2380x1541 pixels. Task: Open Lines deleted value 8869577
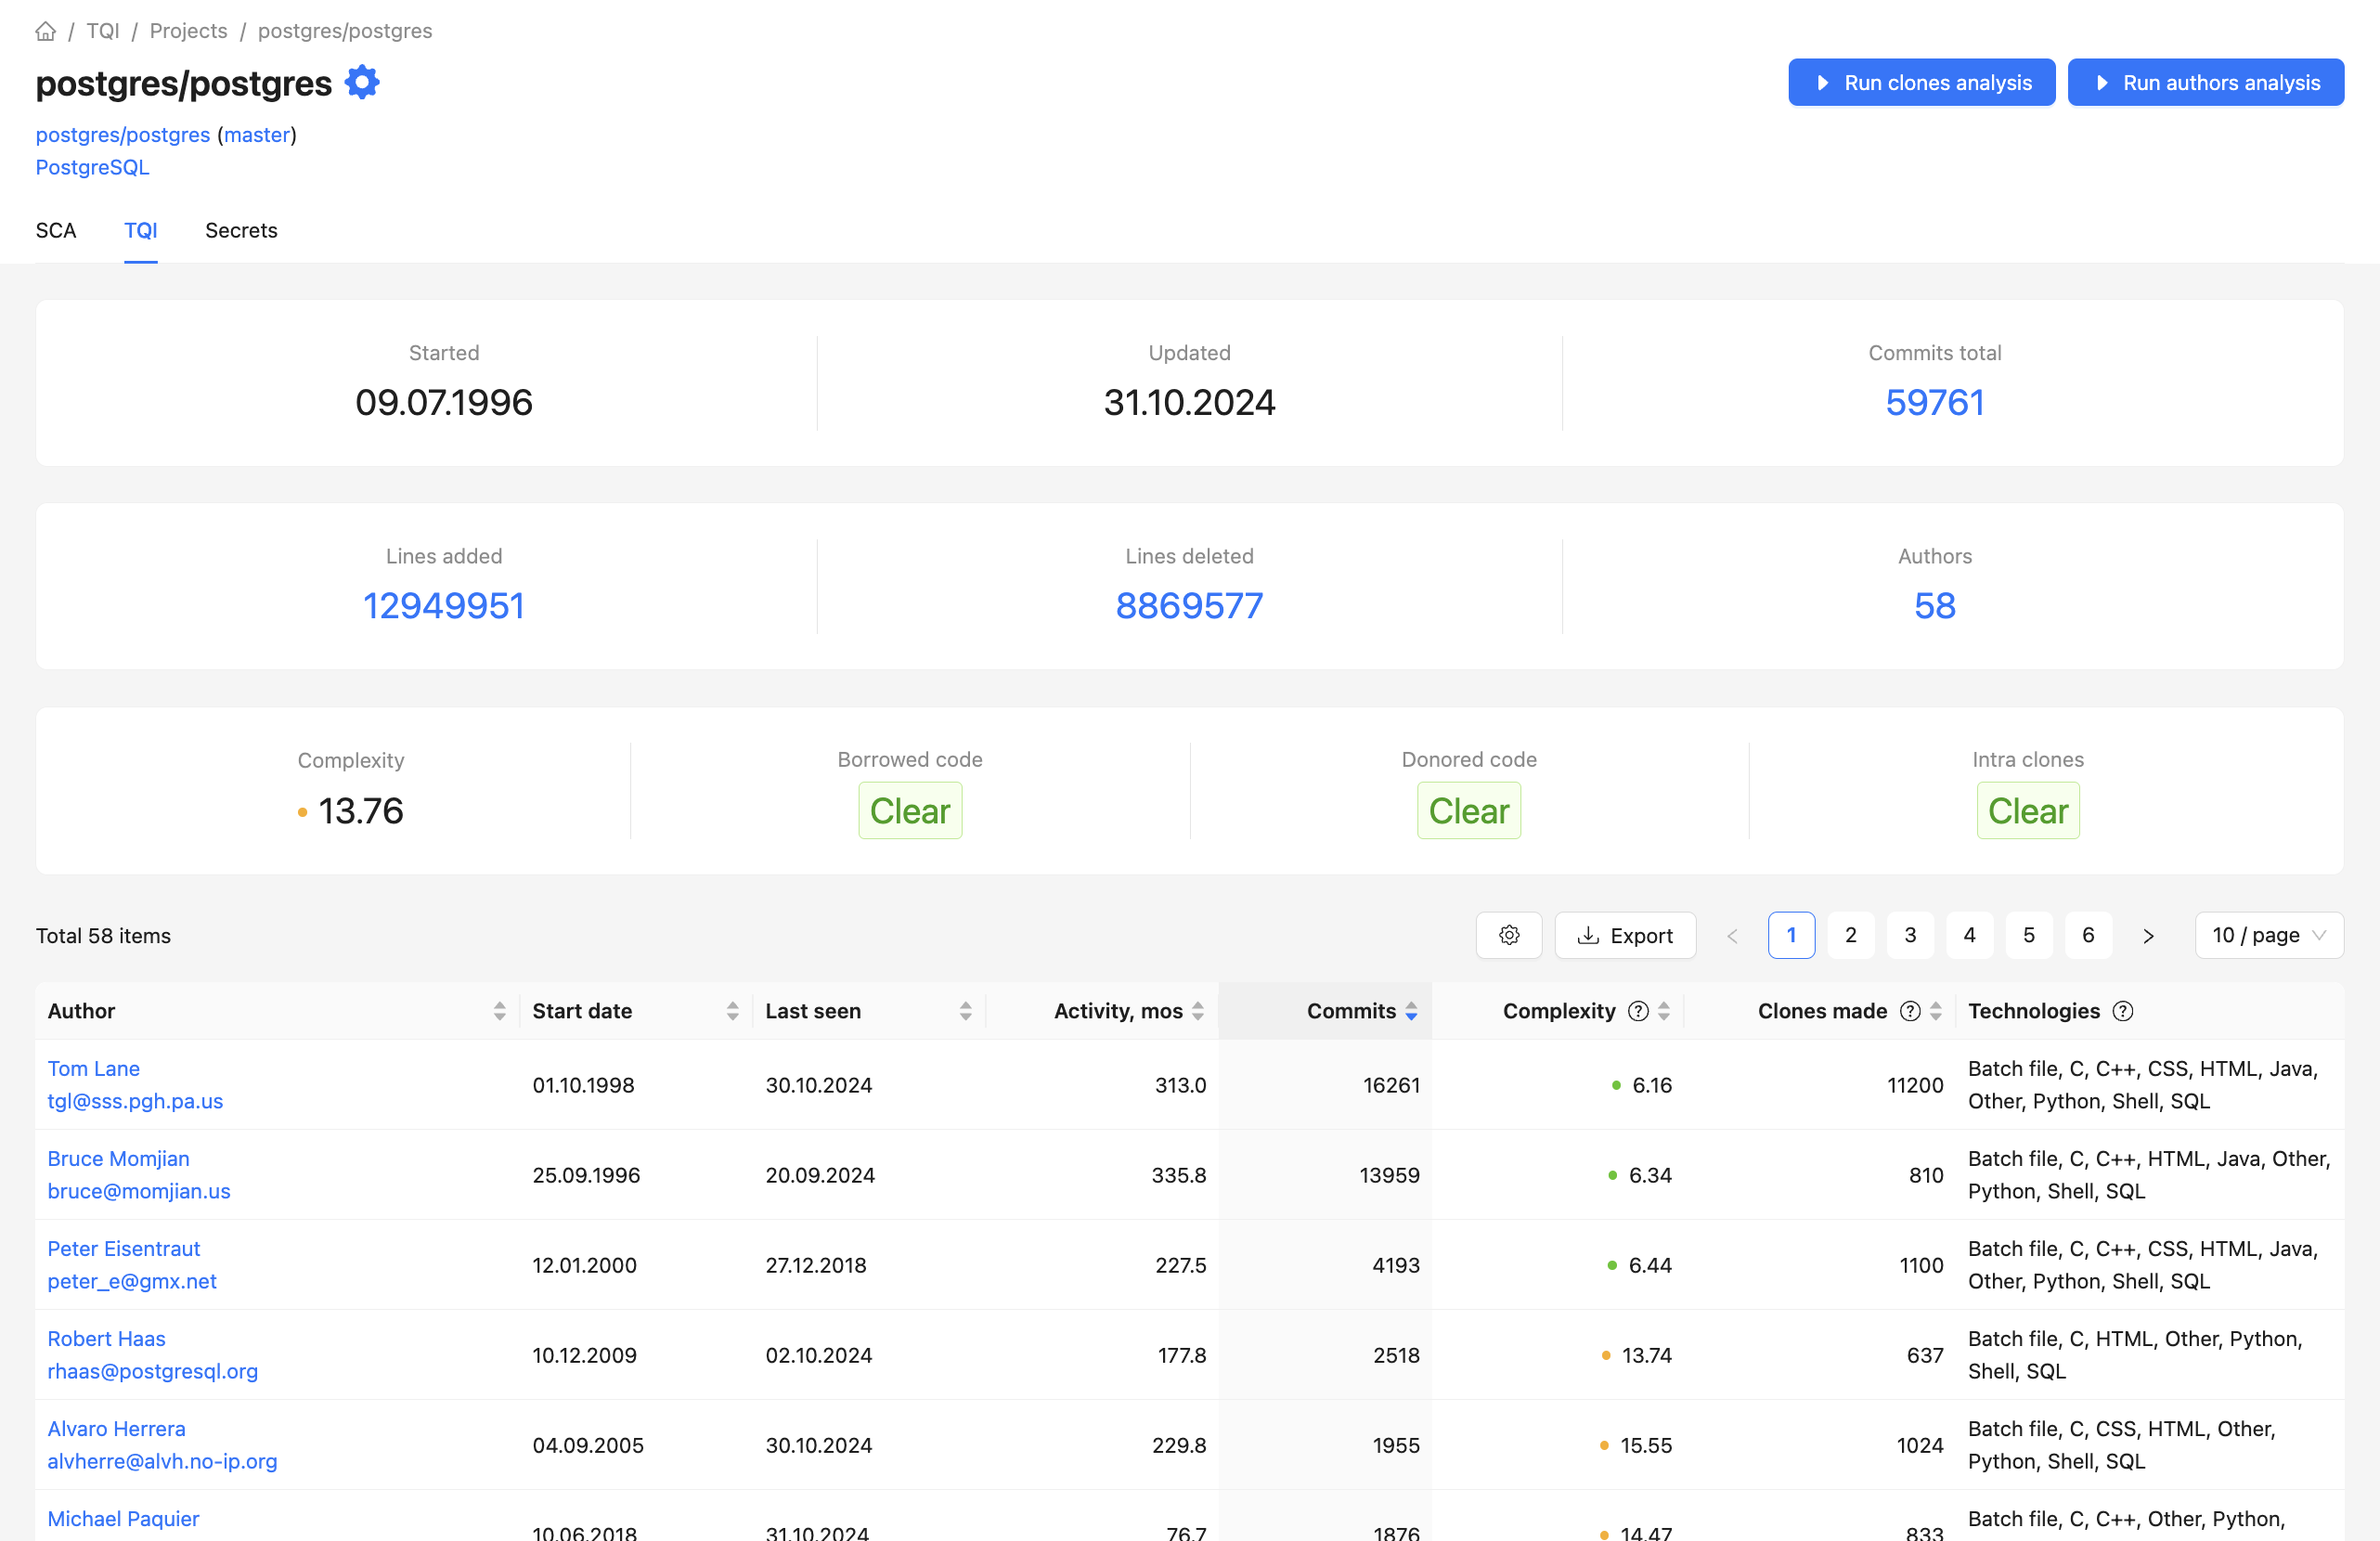pyautogui.click(x=1189, y=605)
